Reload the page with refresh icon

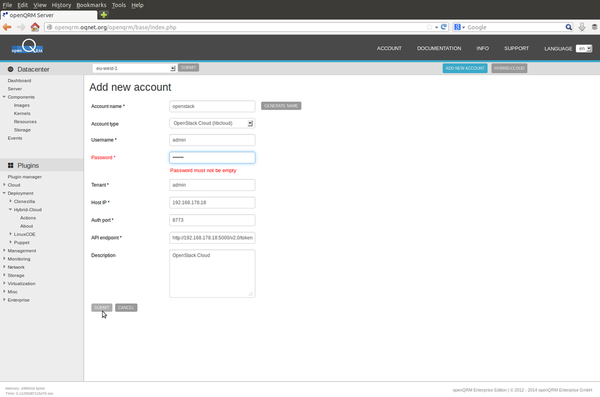click(x=443, y=27)
